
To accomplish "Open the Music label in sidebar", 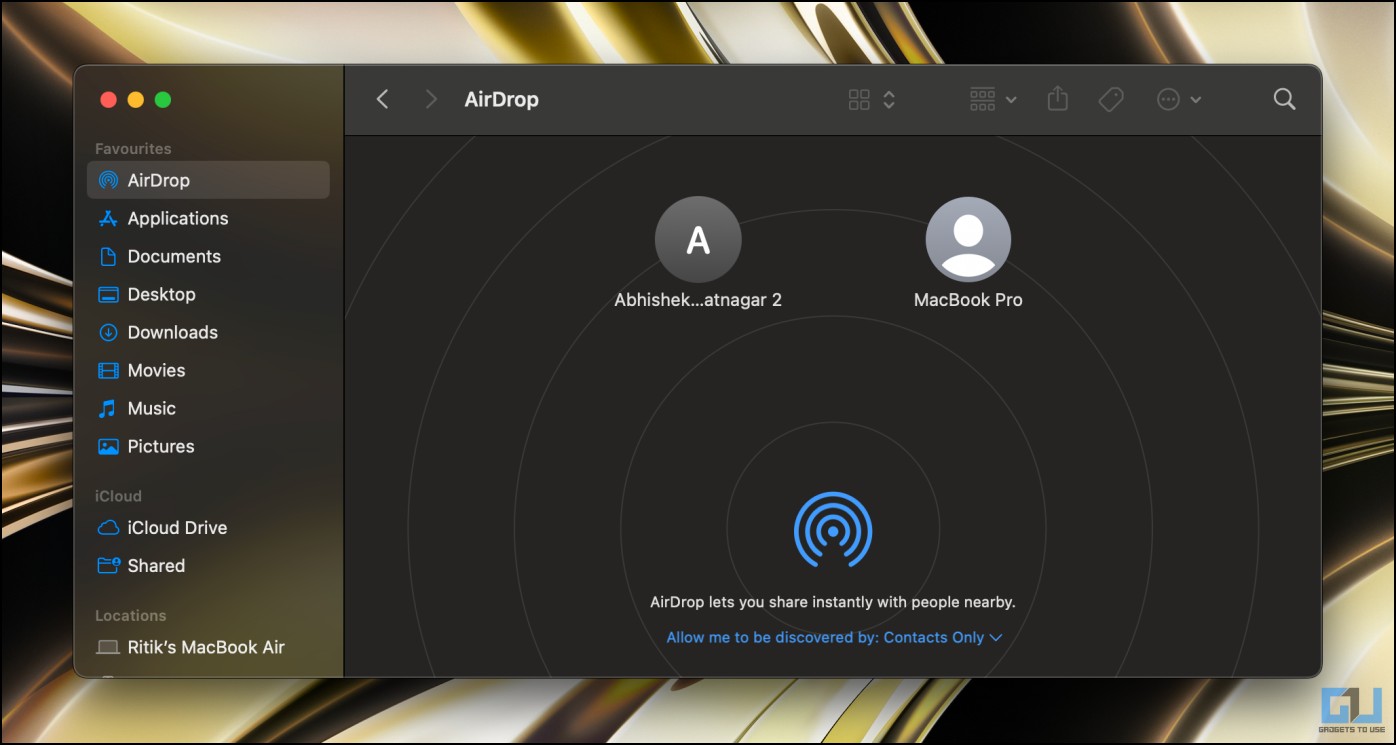I will 152,409.
